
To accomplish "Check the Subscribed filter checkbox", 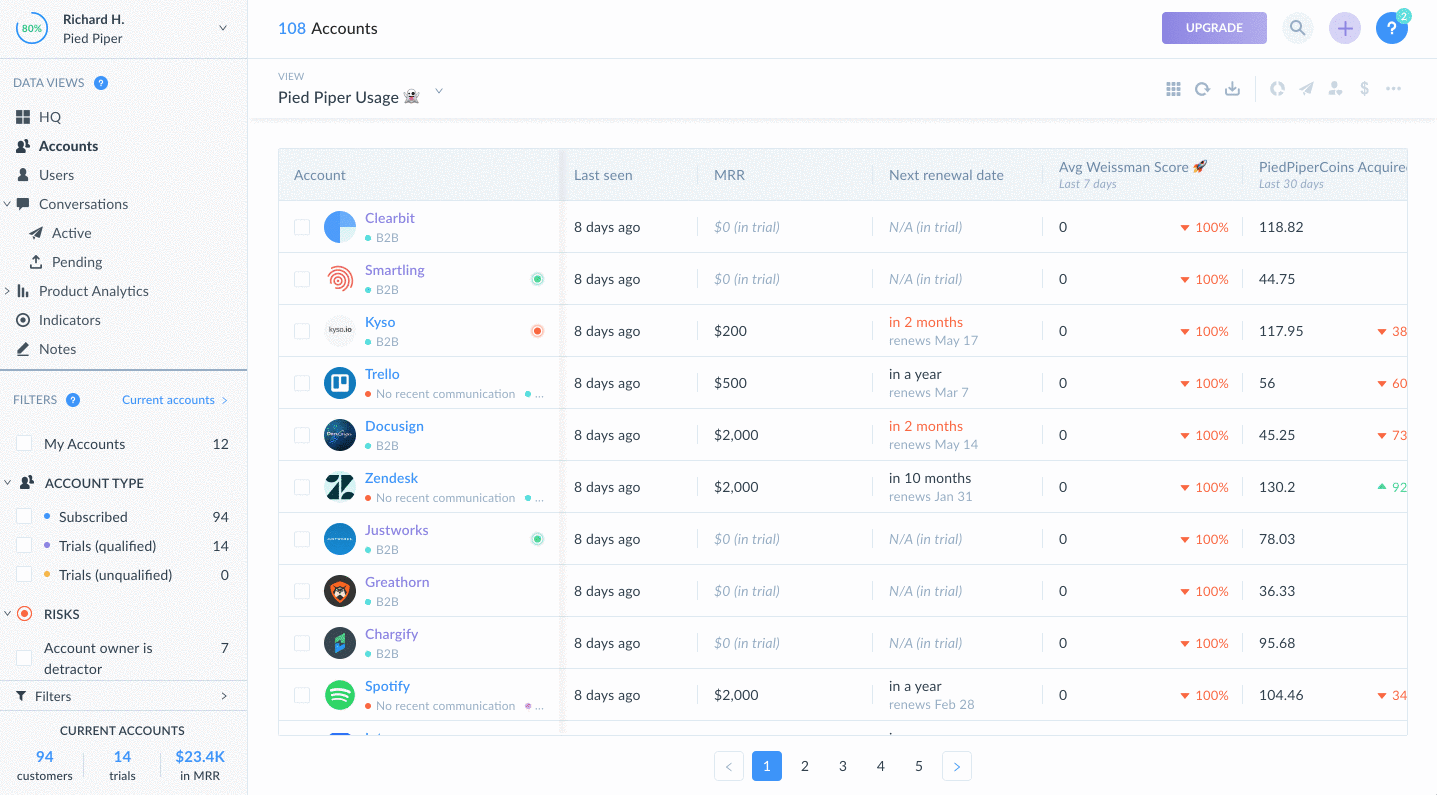I will click(x=24, y=517).
